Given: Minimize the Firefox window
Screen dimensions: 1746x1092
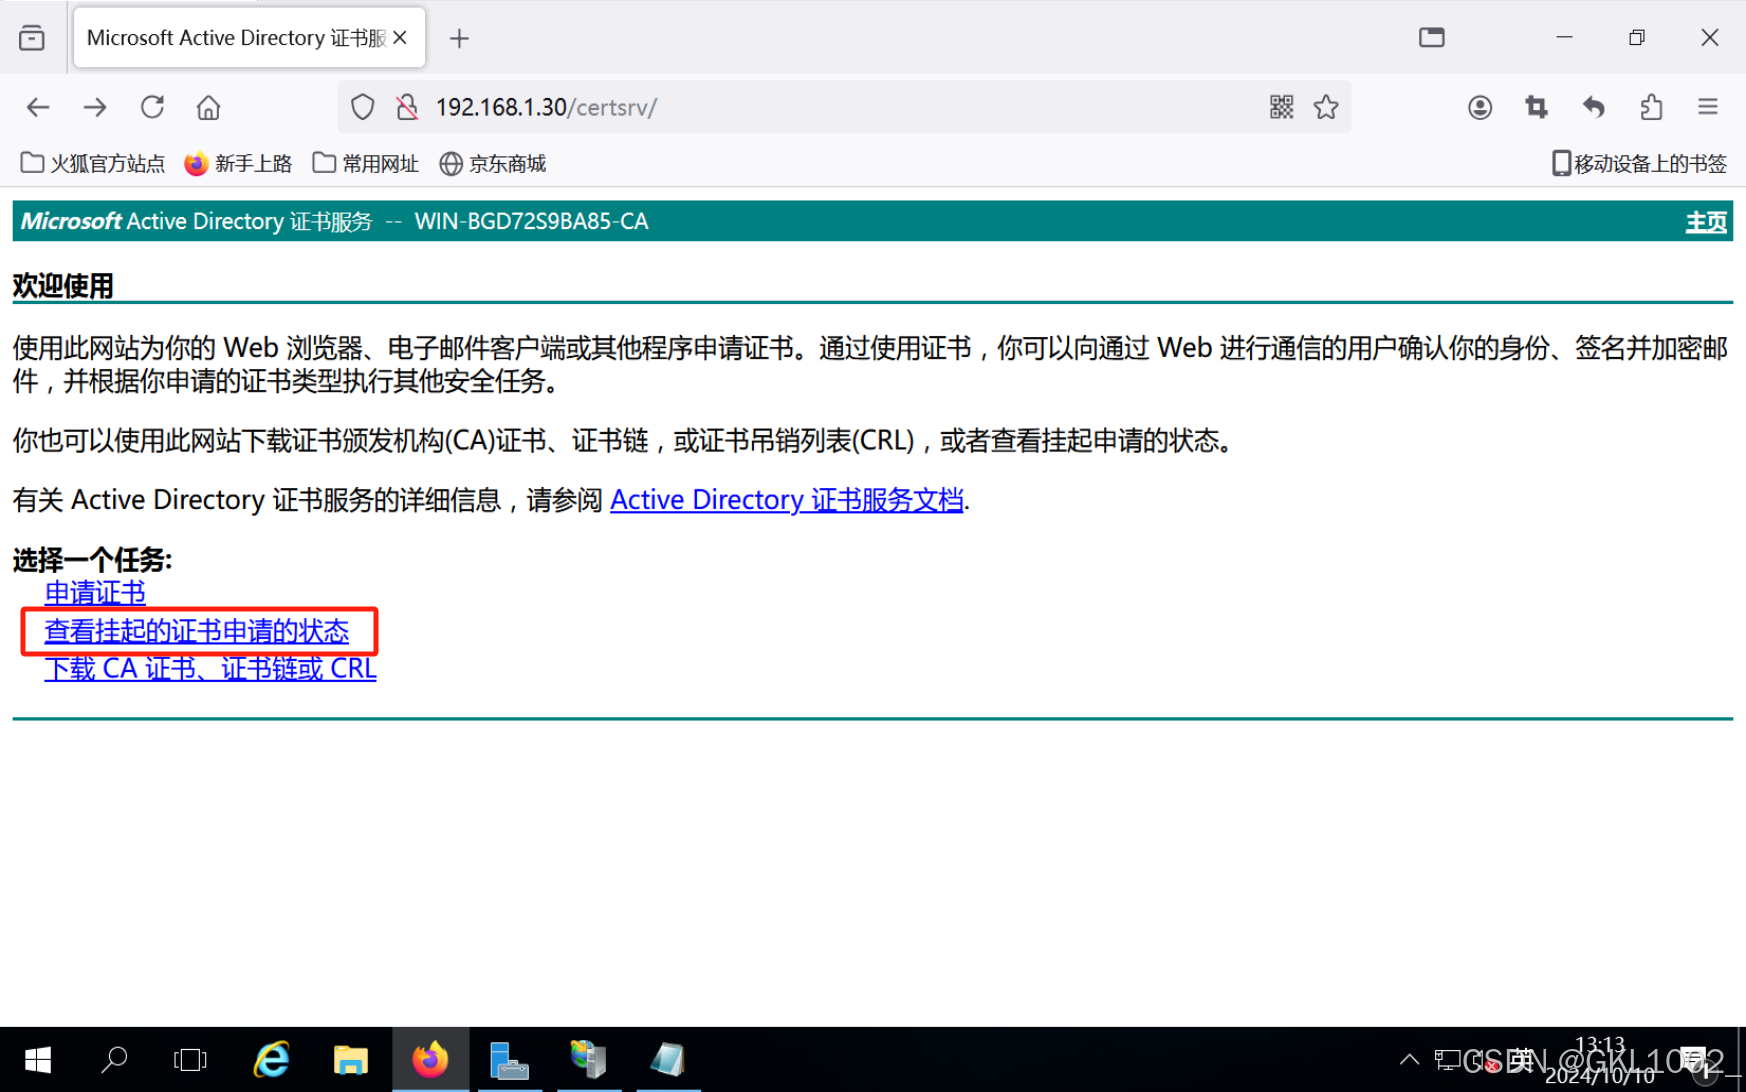Looking at the screenshot, I should click(x=1565, y=38).
